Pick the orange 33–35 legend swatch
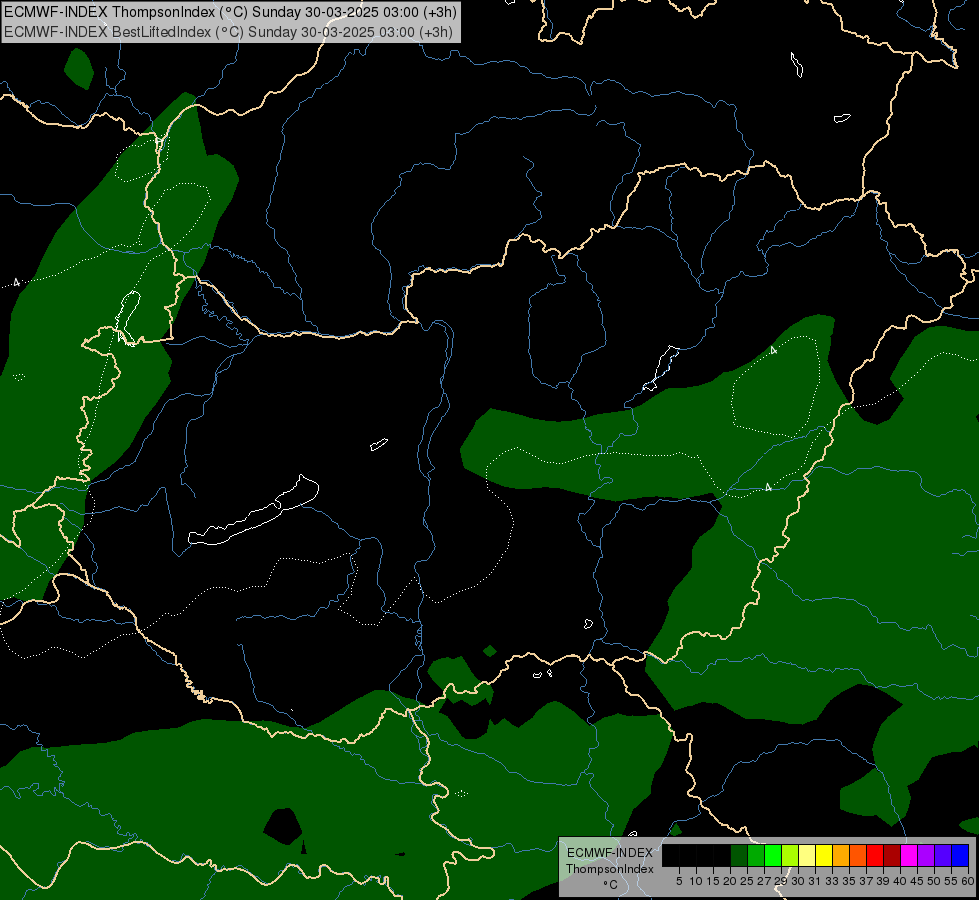The width and height of the screenshot is (979, 900). 841,855
